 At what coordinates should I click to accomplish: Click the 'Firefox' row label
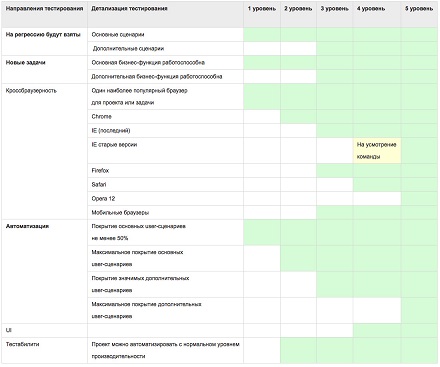[x=165, y=171]
